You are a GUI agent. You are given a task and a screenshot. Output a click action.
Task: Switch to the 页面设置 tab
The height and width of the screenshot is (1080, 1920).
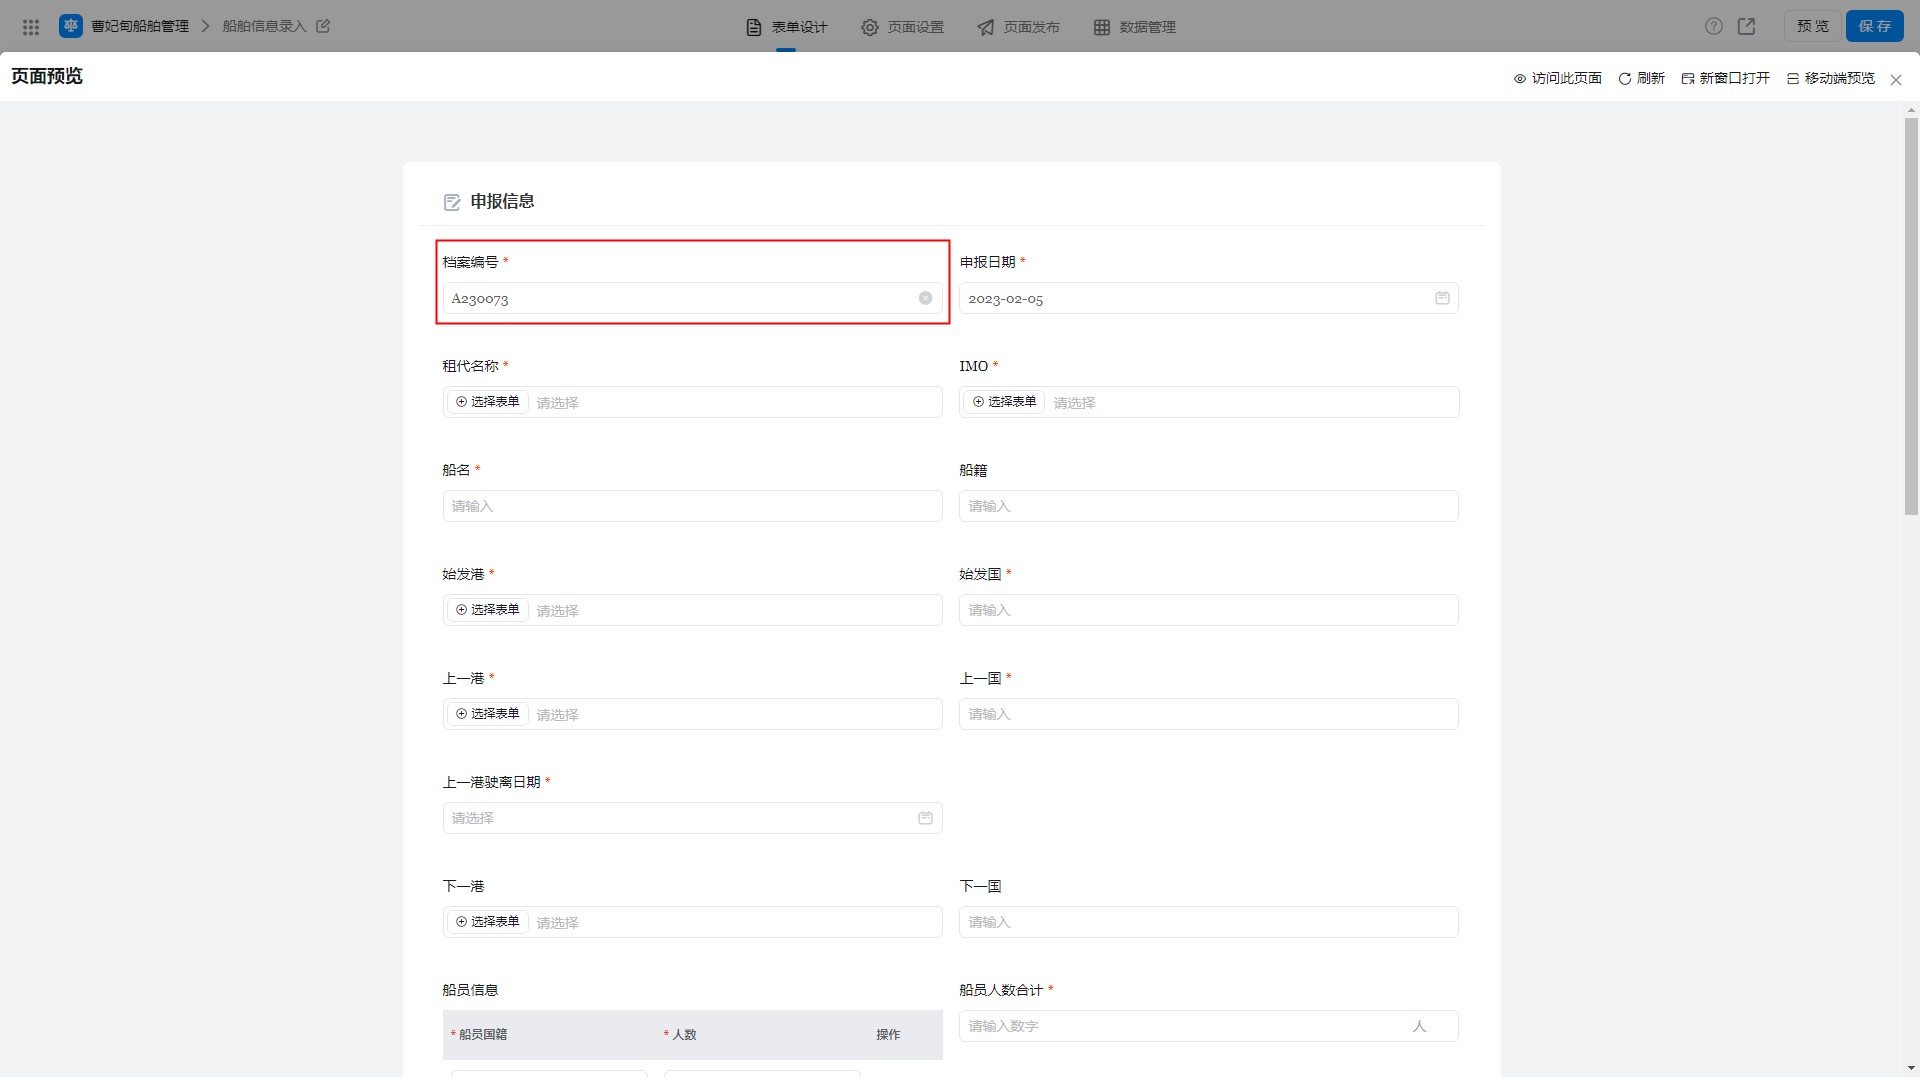902,27
